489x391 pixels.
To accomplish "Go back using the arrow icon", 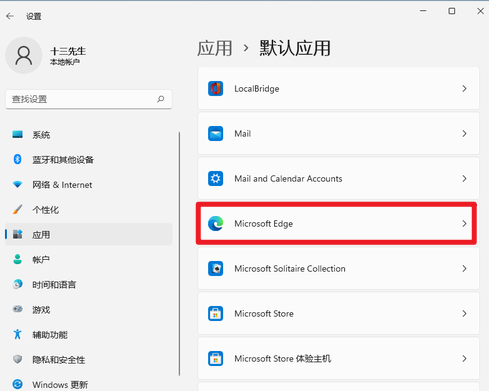I will [x=10, y=16].
